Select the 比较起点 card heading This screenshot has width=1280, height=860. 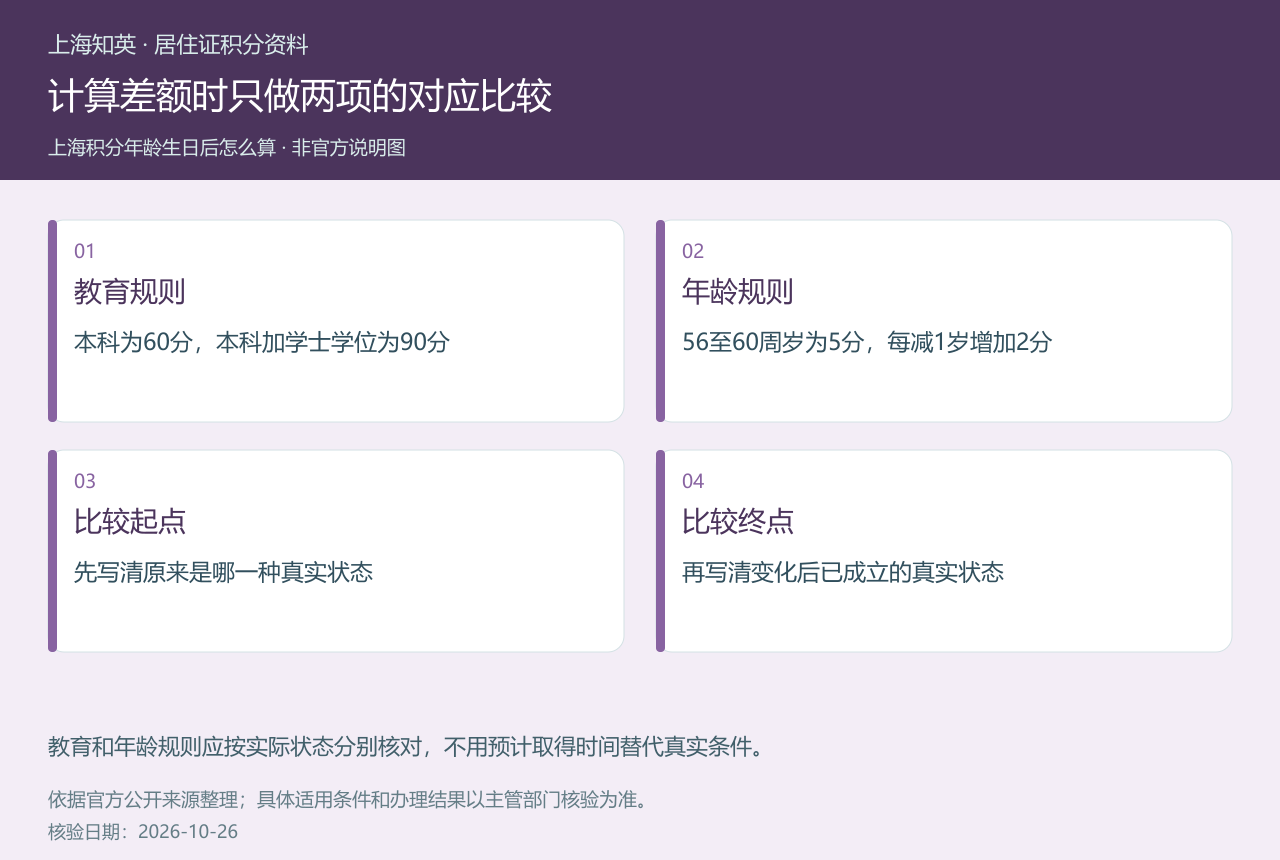(x=130, y=522)
